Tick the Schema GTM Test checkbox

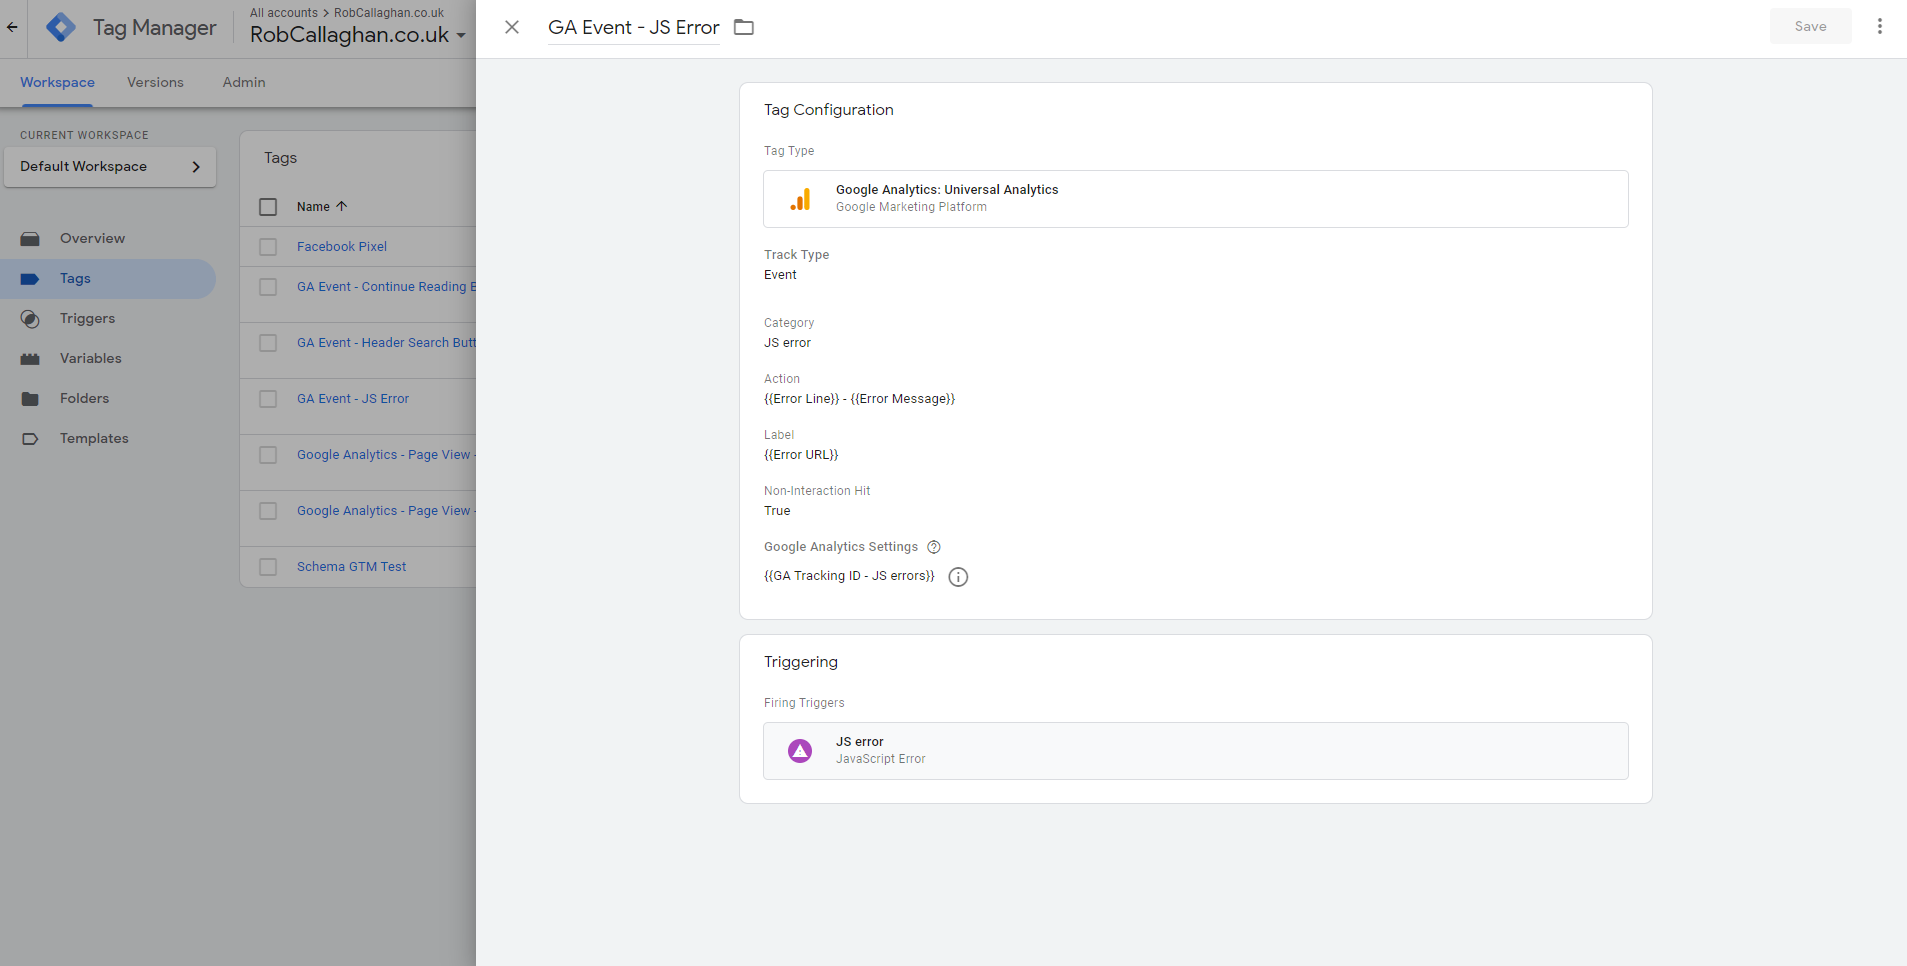tap(267, 566)
